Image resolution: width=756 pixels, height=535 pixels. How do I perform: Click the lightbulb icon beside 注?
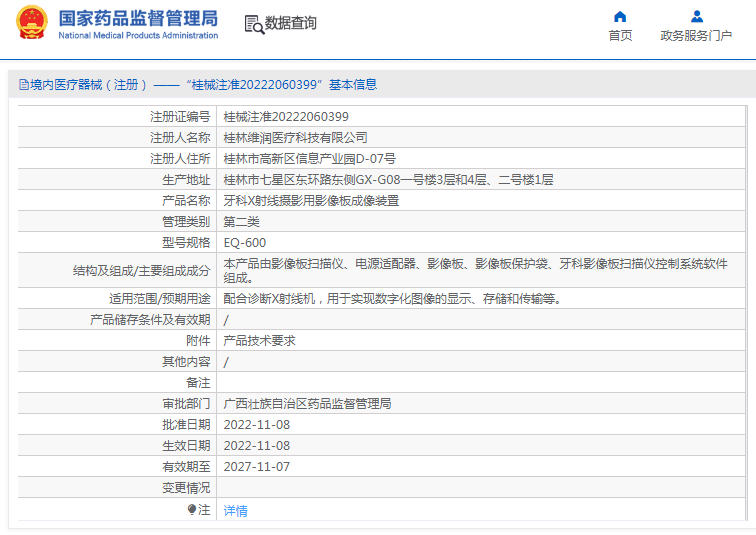point(192,509)
